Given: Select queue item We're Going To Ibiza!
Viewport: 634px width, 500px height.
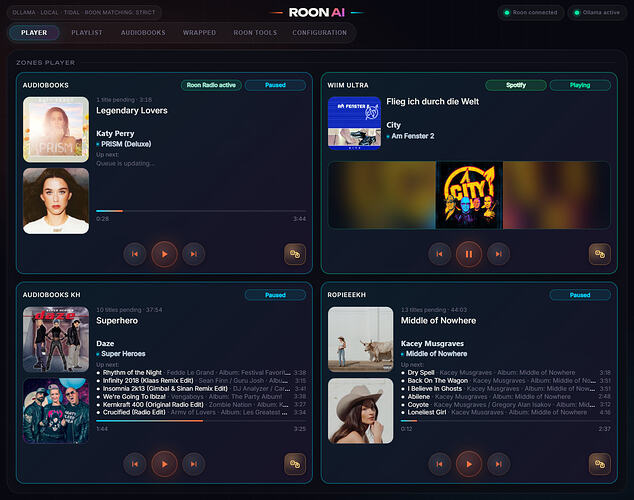Looking at the screenshot, I should click(x=201, y=397).
